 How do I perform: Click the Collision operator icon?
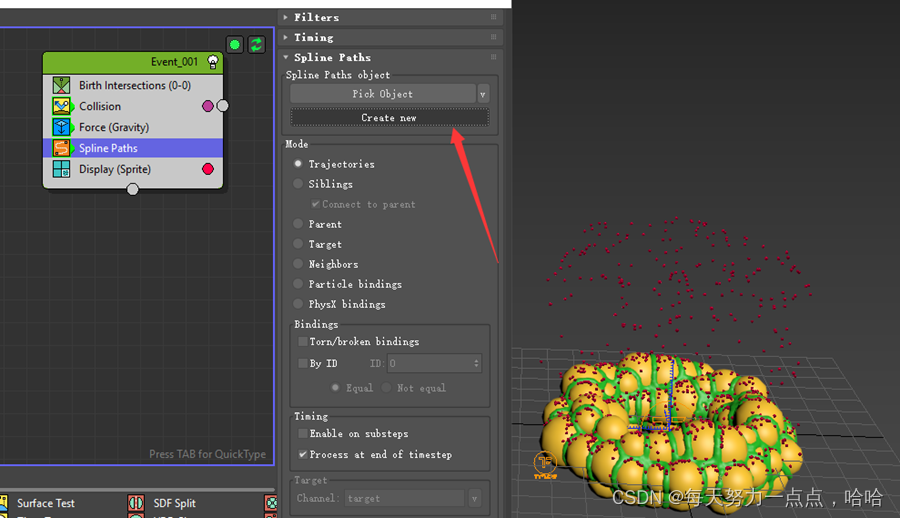click(61, 106)
